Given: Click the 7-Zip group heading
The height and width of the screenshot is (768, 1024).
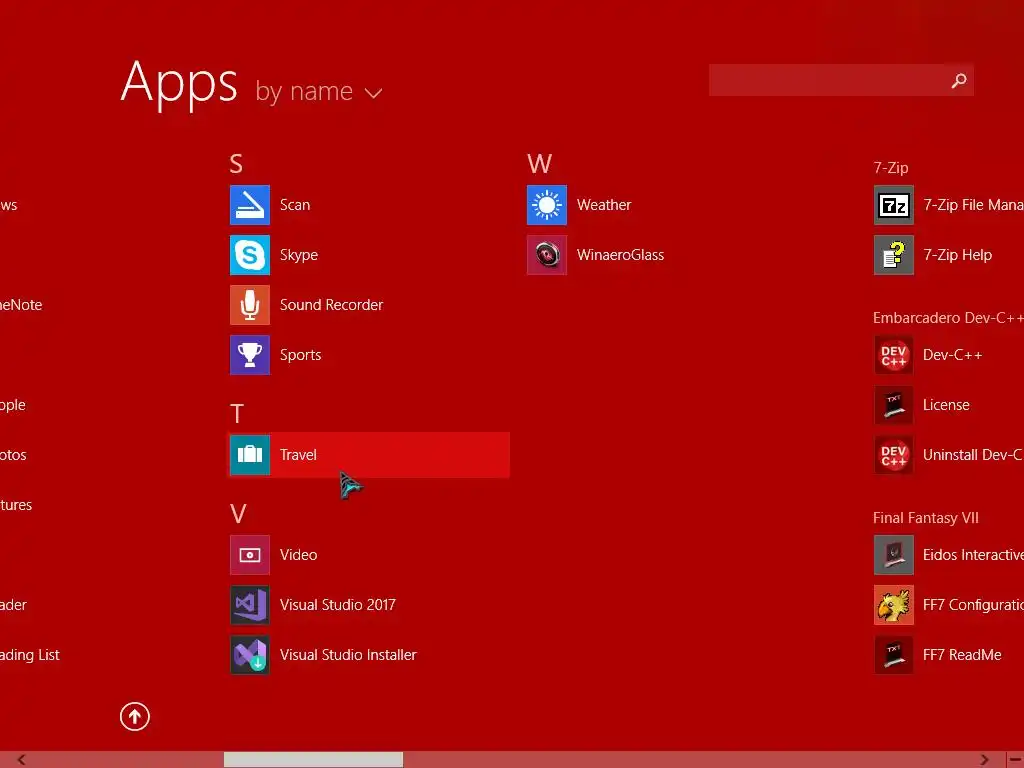Looking at the screenshot, I should (x=891, y=168).
